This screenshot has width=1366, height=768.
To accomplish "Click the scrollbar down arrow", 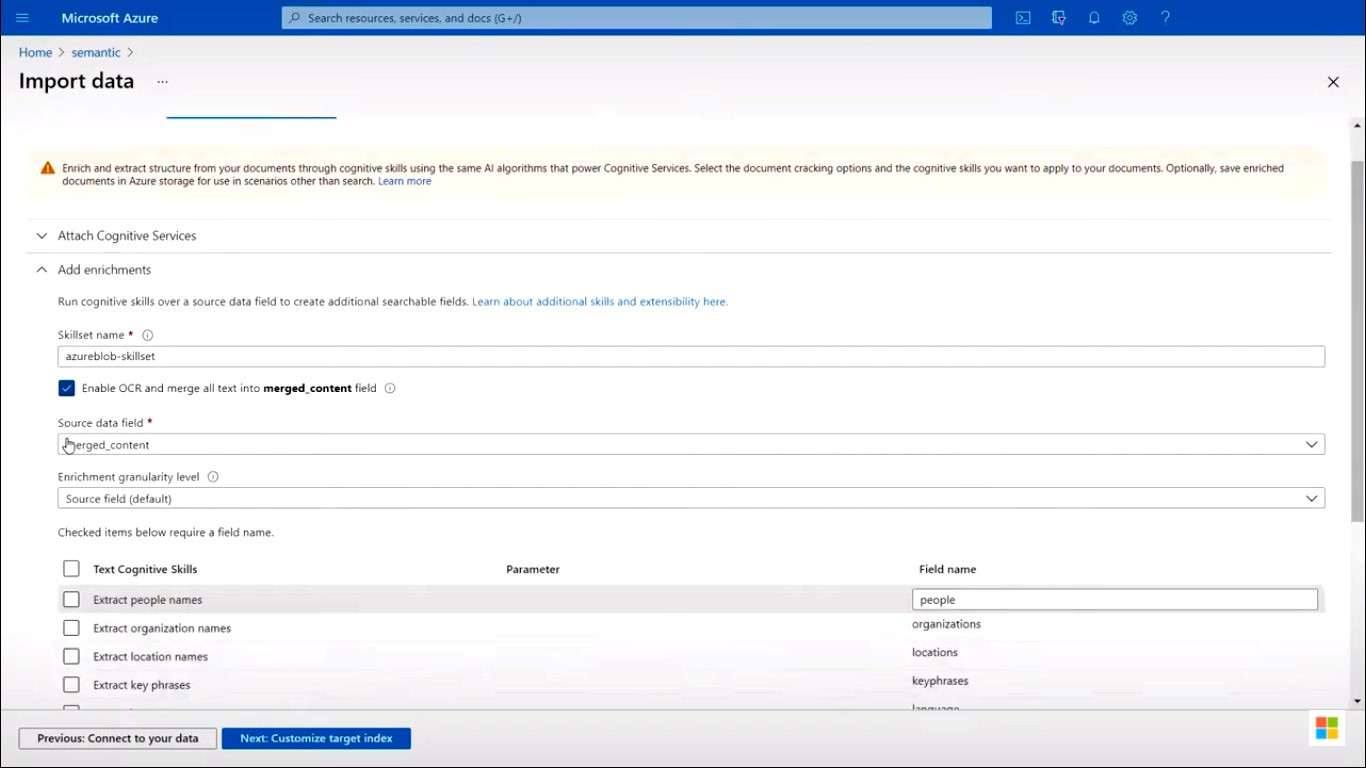I will pos(1357,702).
